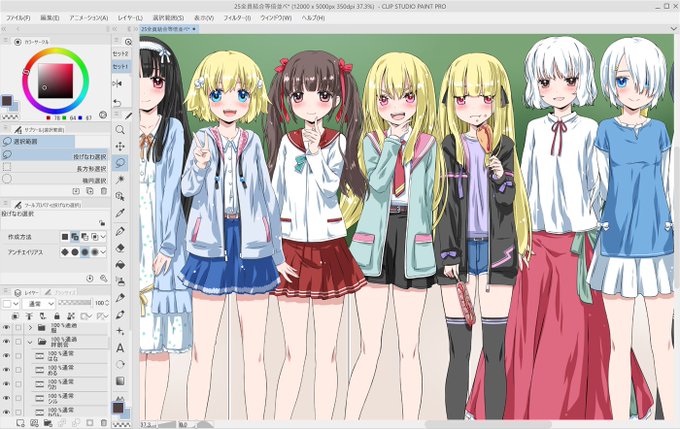
Task: Hide the closed top folder layer via eye icon
Action: click(6, 328)
